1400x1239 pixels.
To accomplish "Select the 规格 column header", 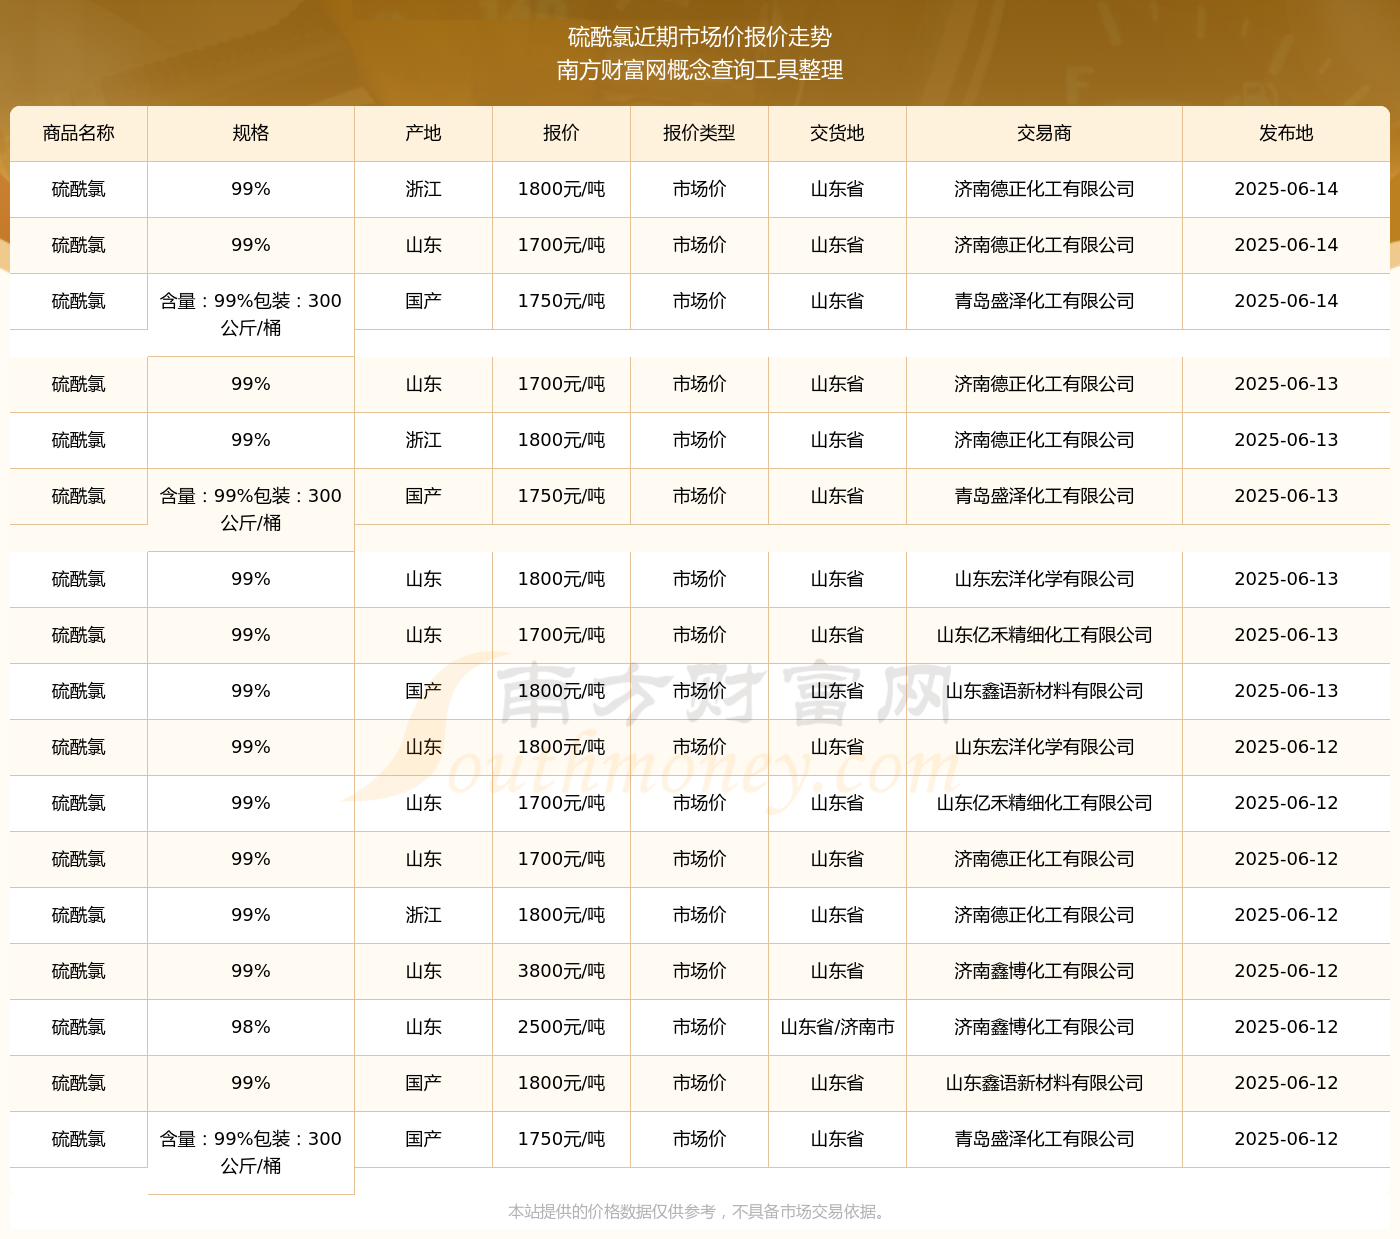I will (251, 134).
